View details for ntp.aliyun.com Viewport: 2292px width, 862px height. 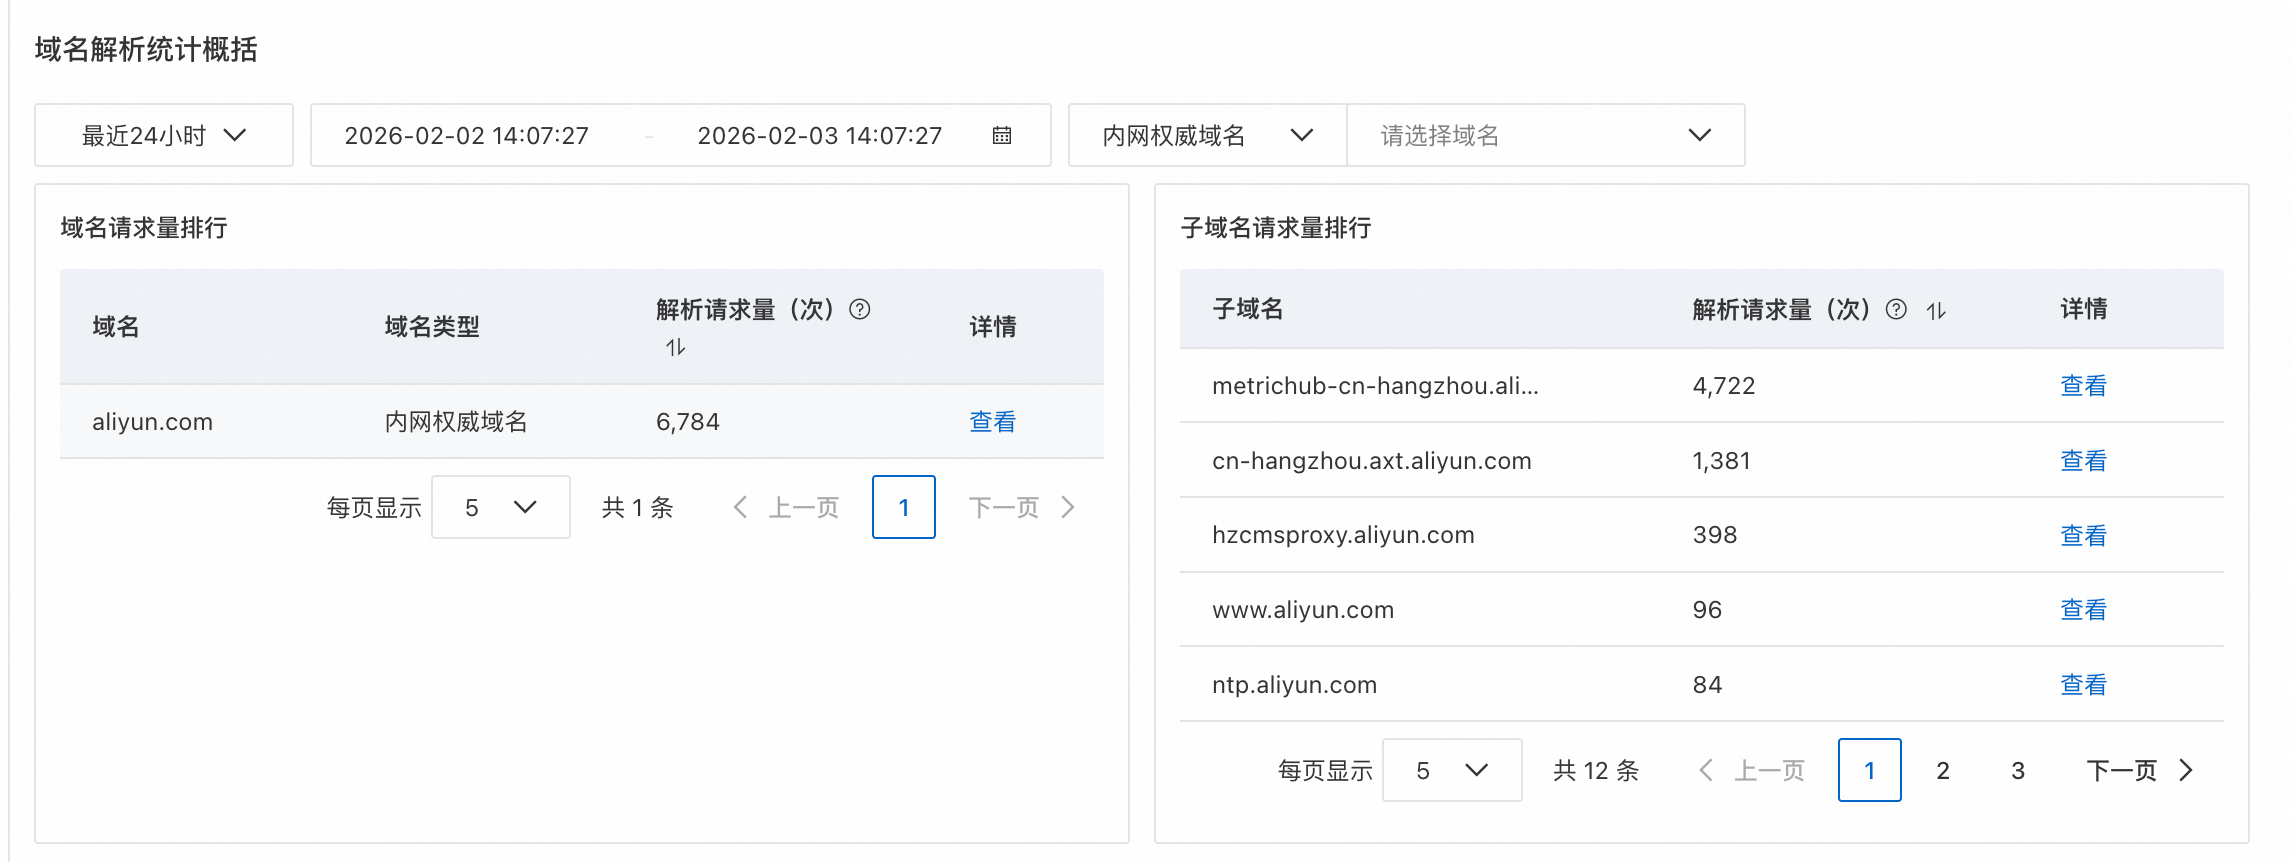click(2084, 685)
